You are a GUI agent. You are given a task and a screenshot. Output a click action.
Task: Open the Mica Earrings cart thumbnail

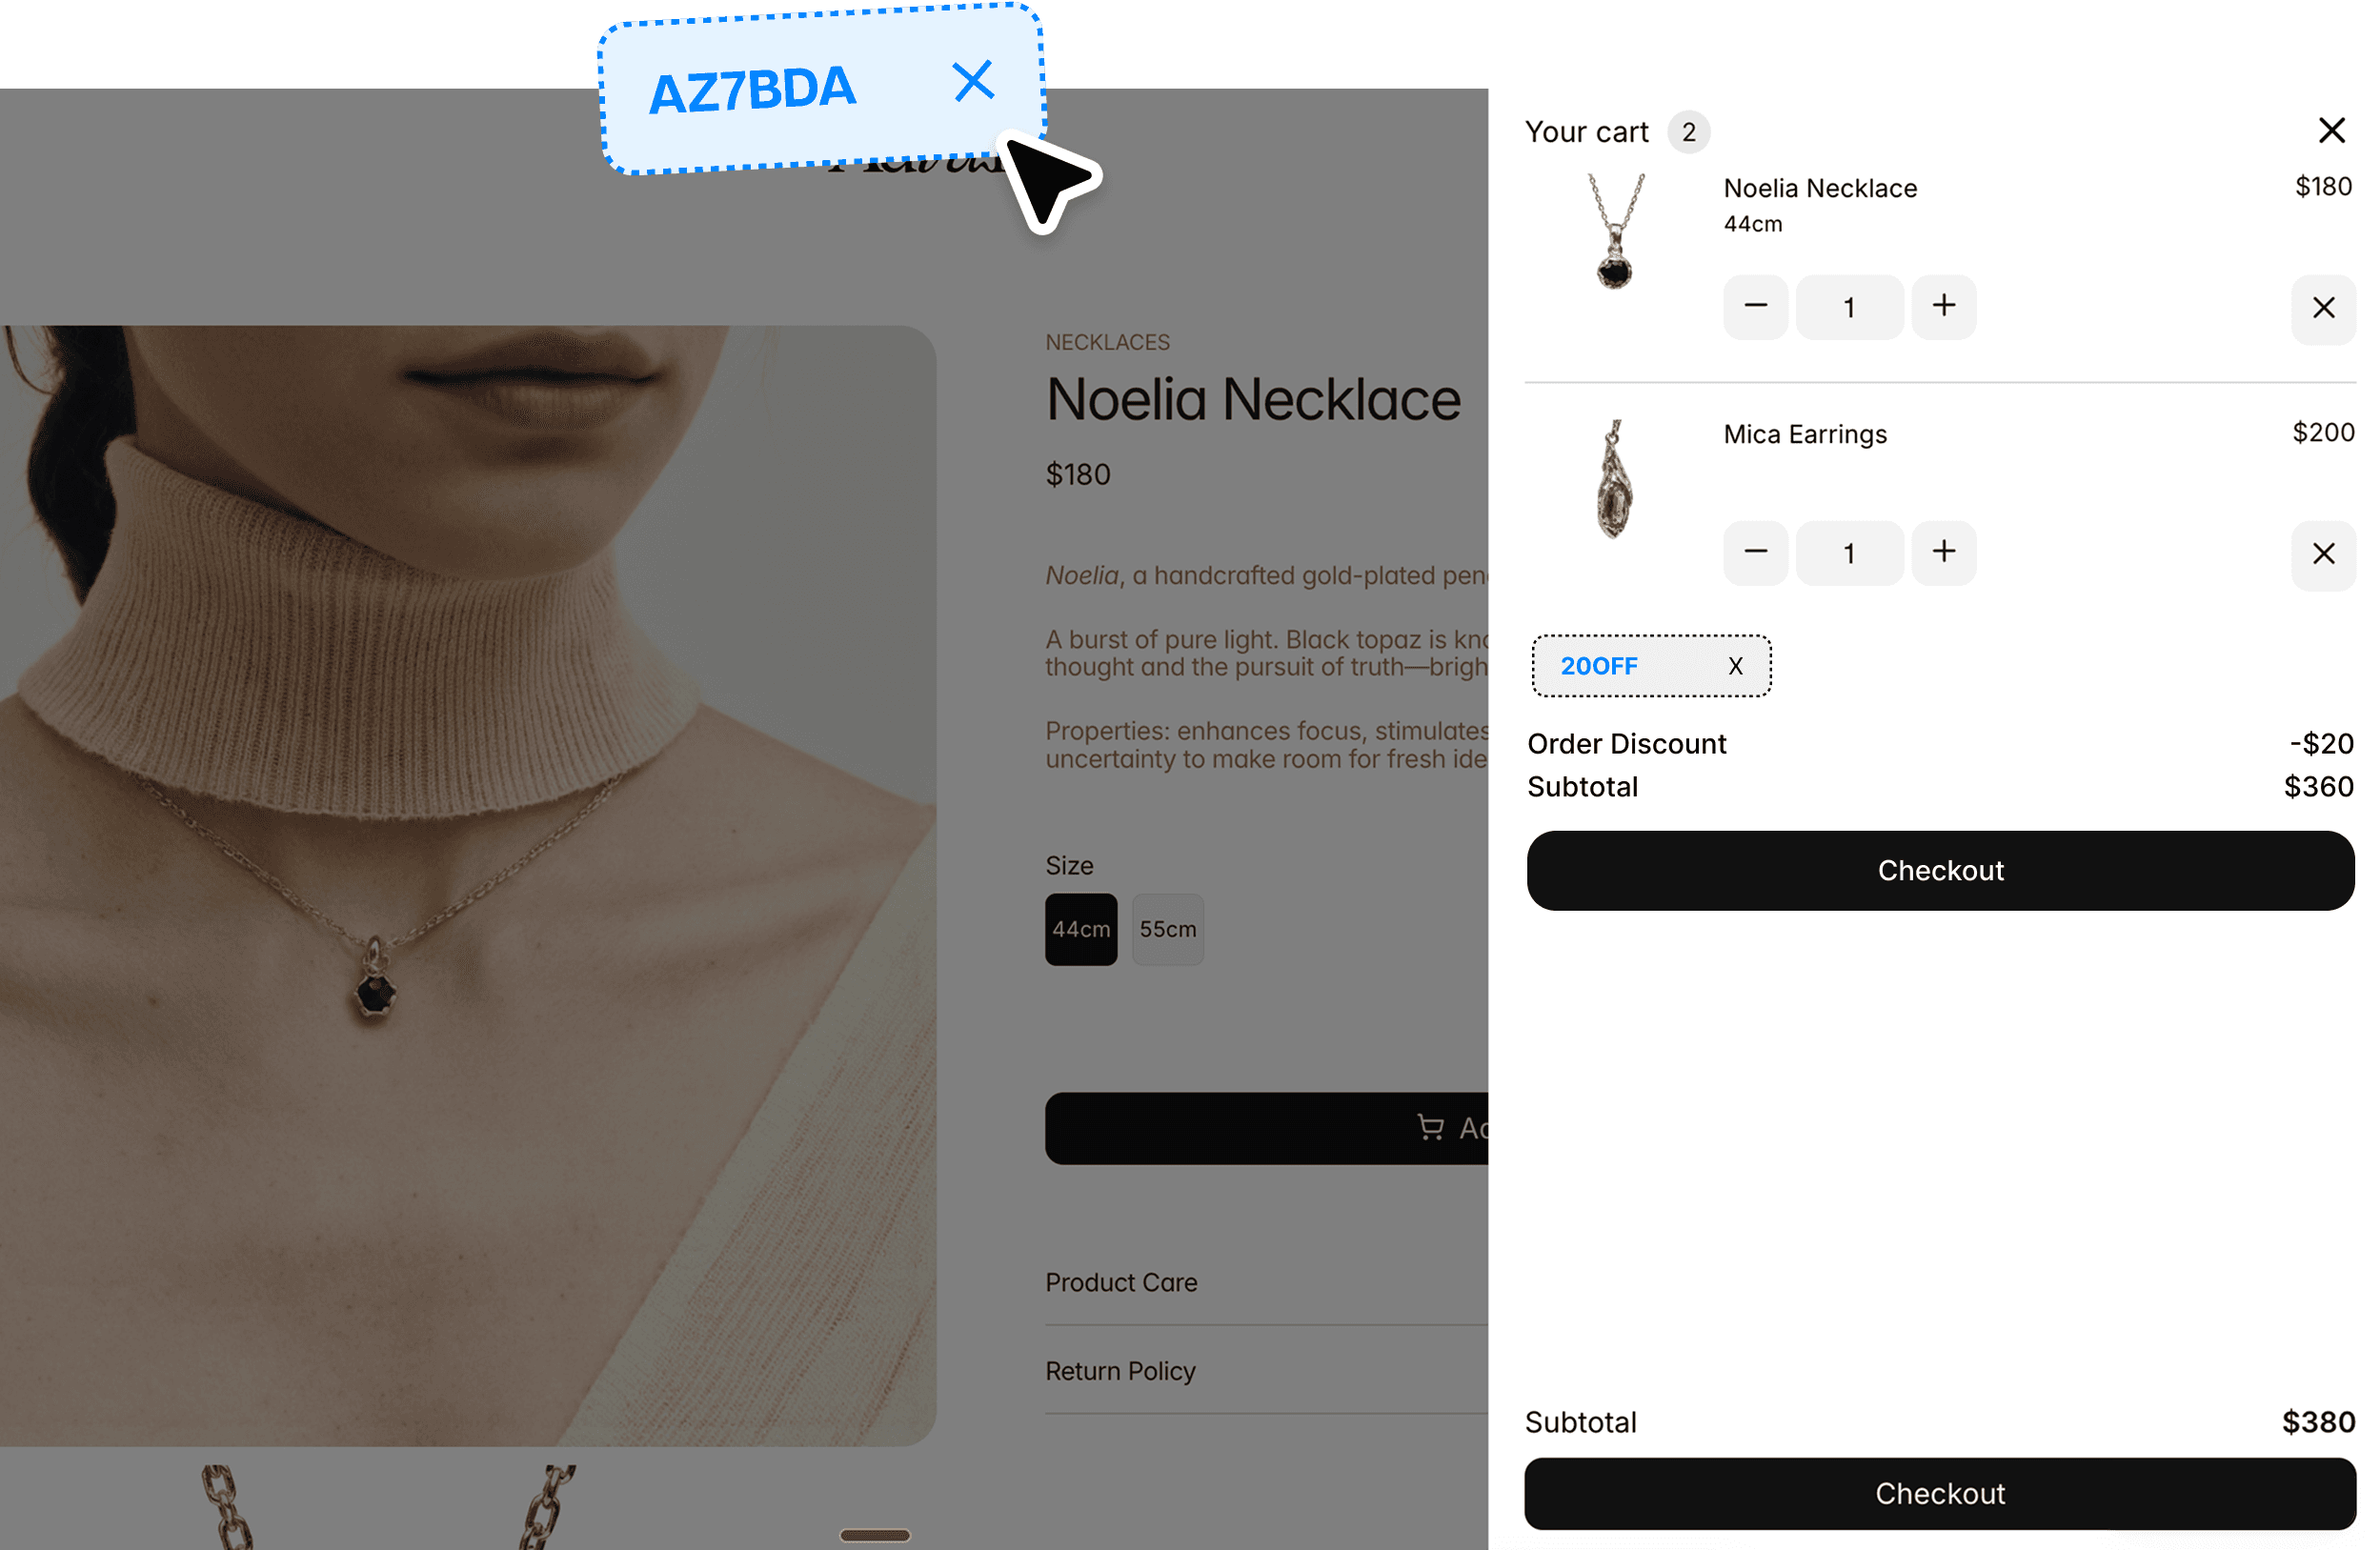pyautogui.click(x=1614, y=478)
